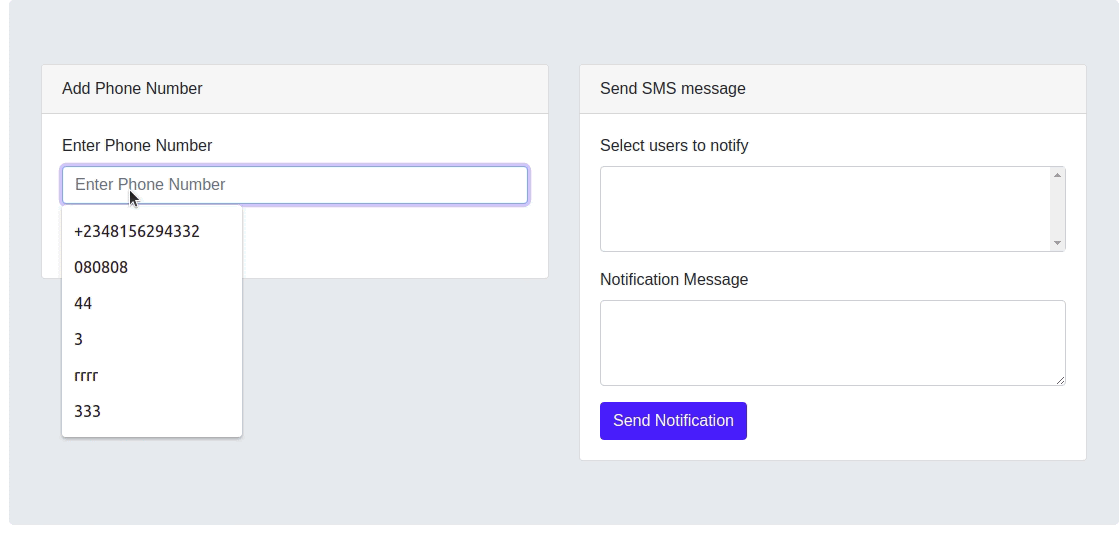This screenshot has height=554, width=1120.
Task: Click the users listbox scrollbar track
Action: point(1057,209)
